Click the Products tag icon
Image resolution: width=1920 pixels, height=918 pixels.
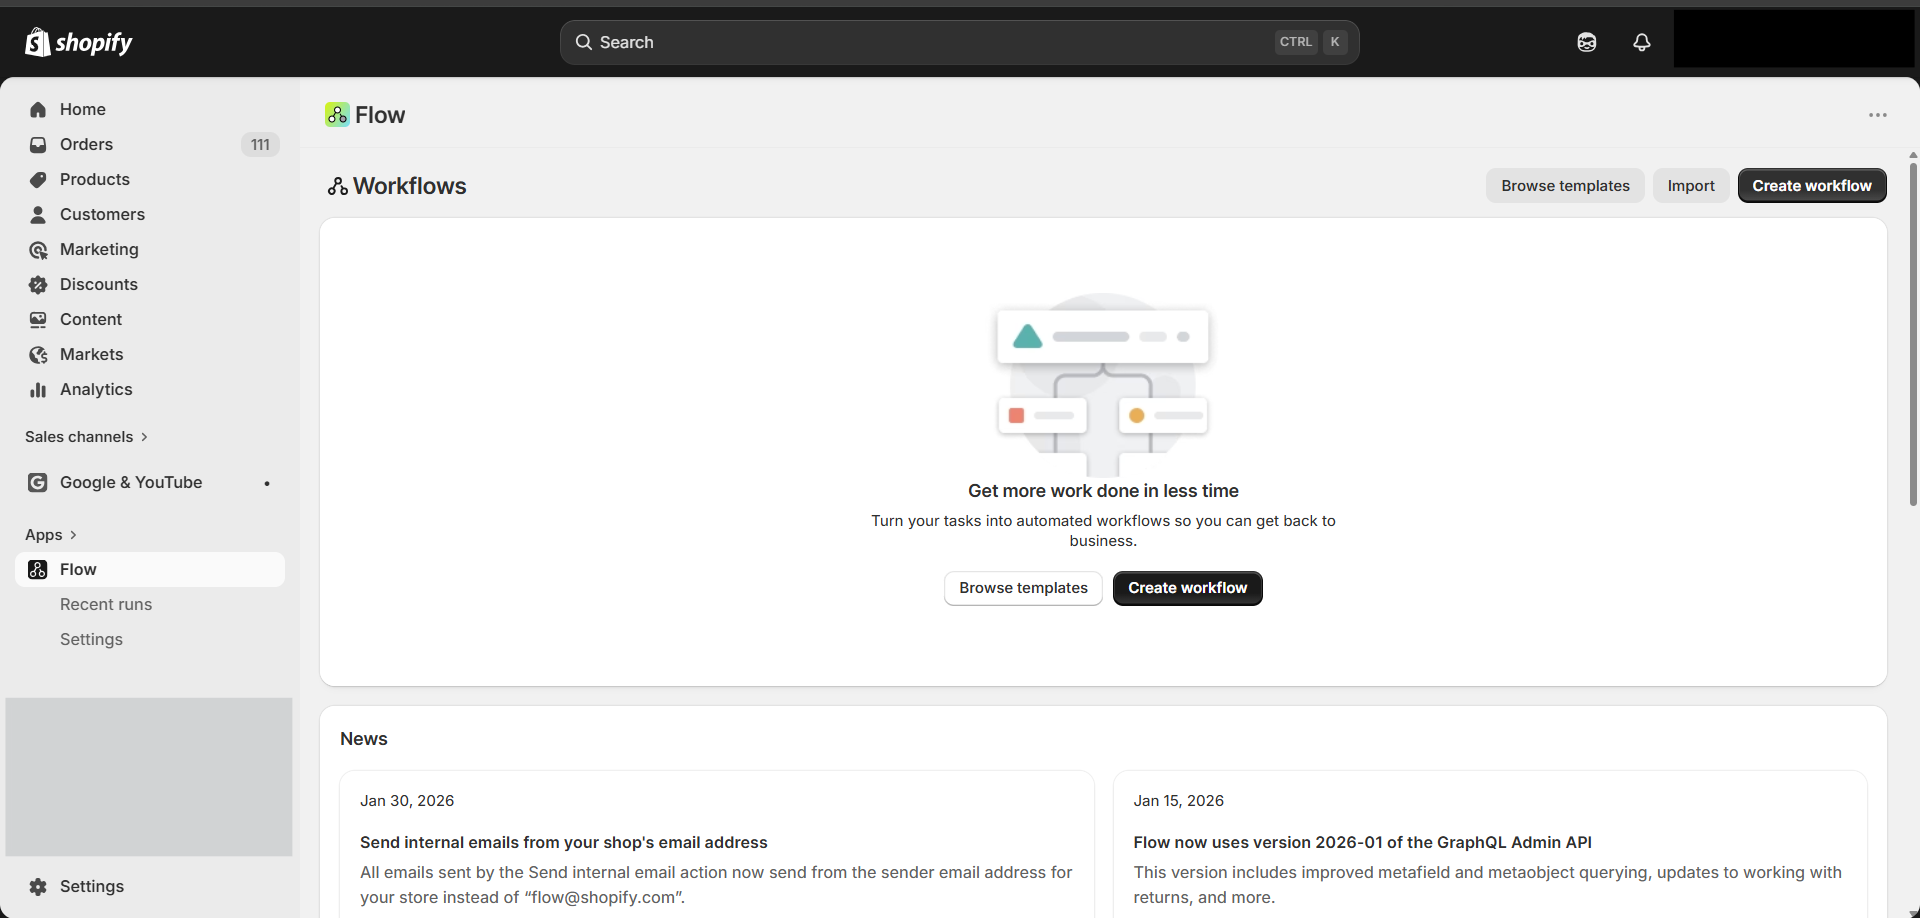[x=38, y=180]
